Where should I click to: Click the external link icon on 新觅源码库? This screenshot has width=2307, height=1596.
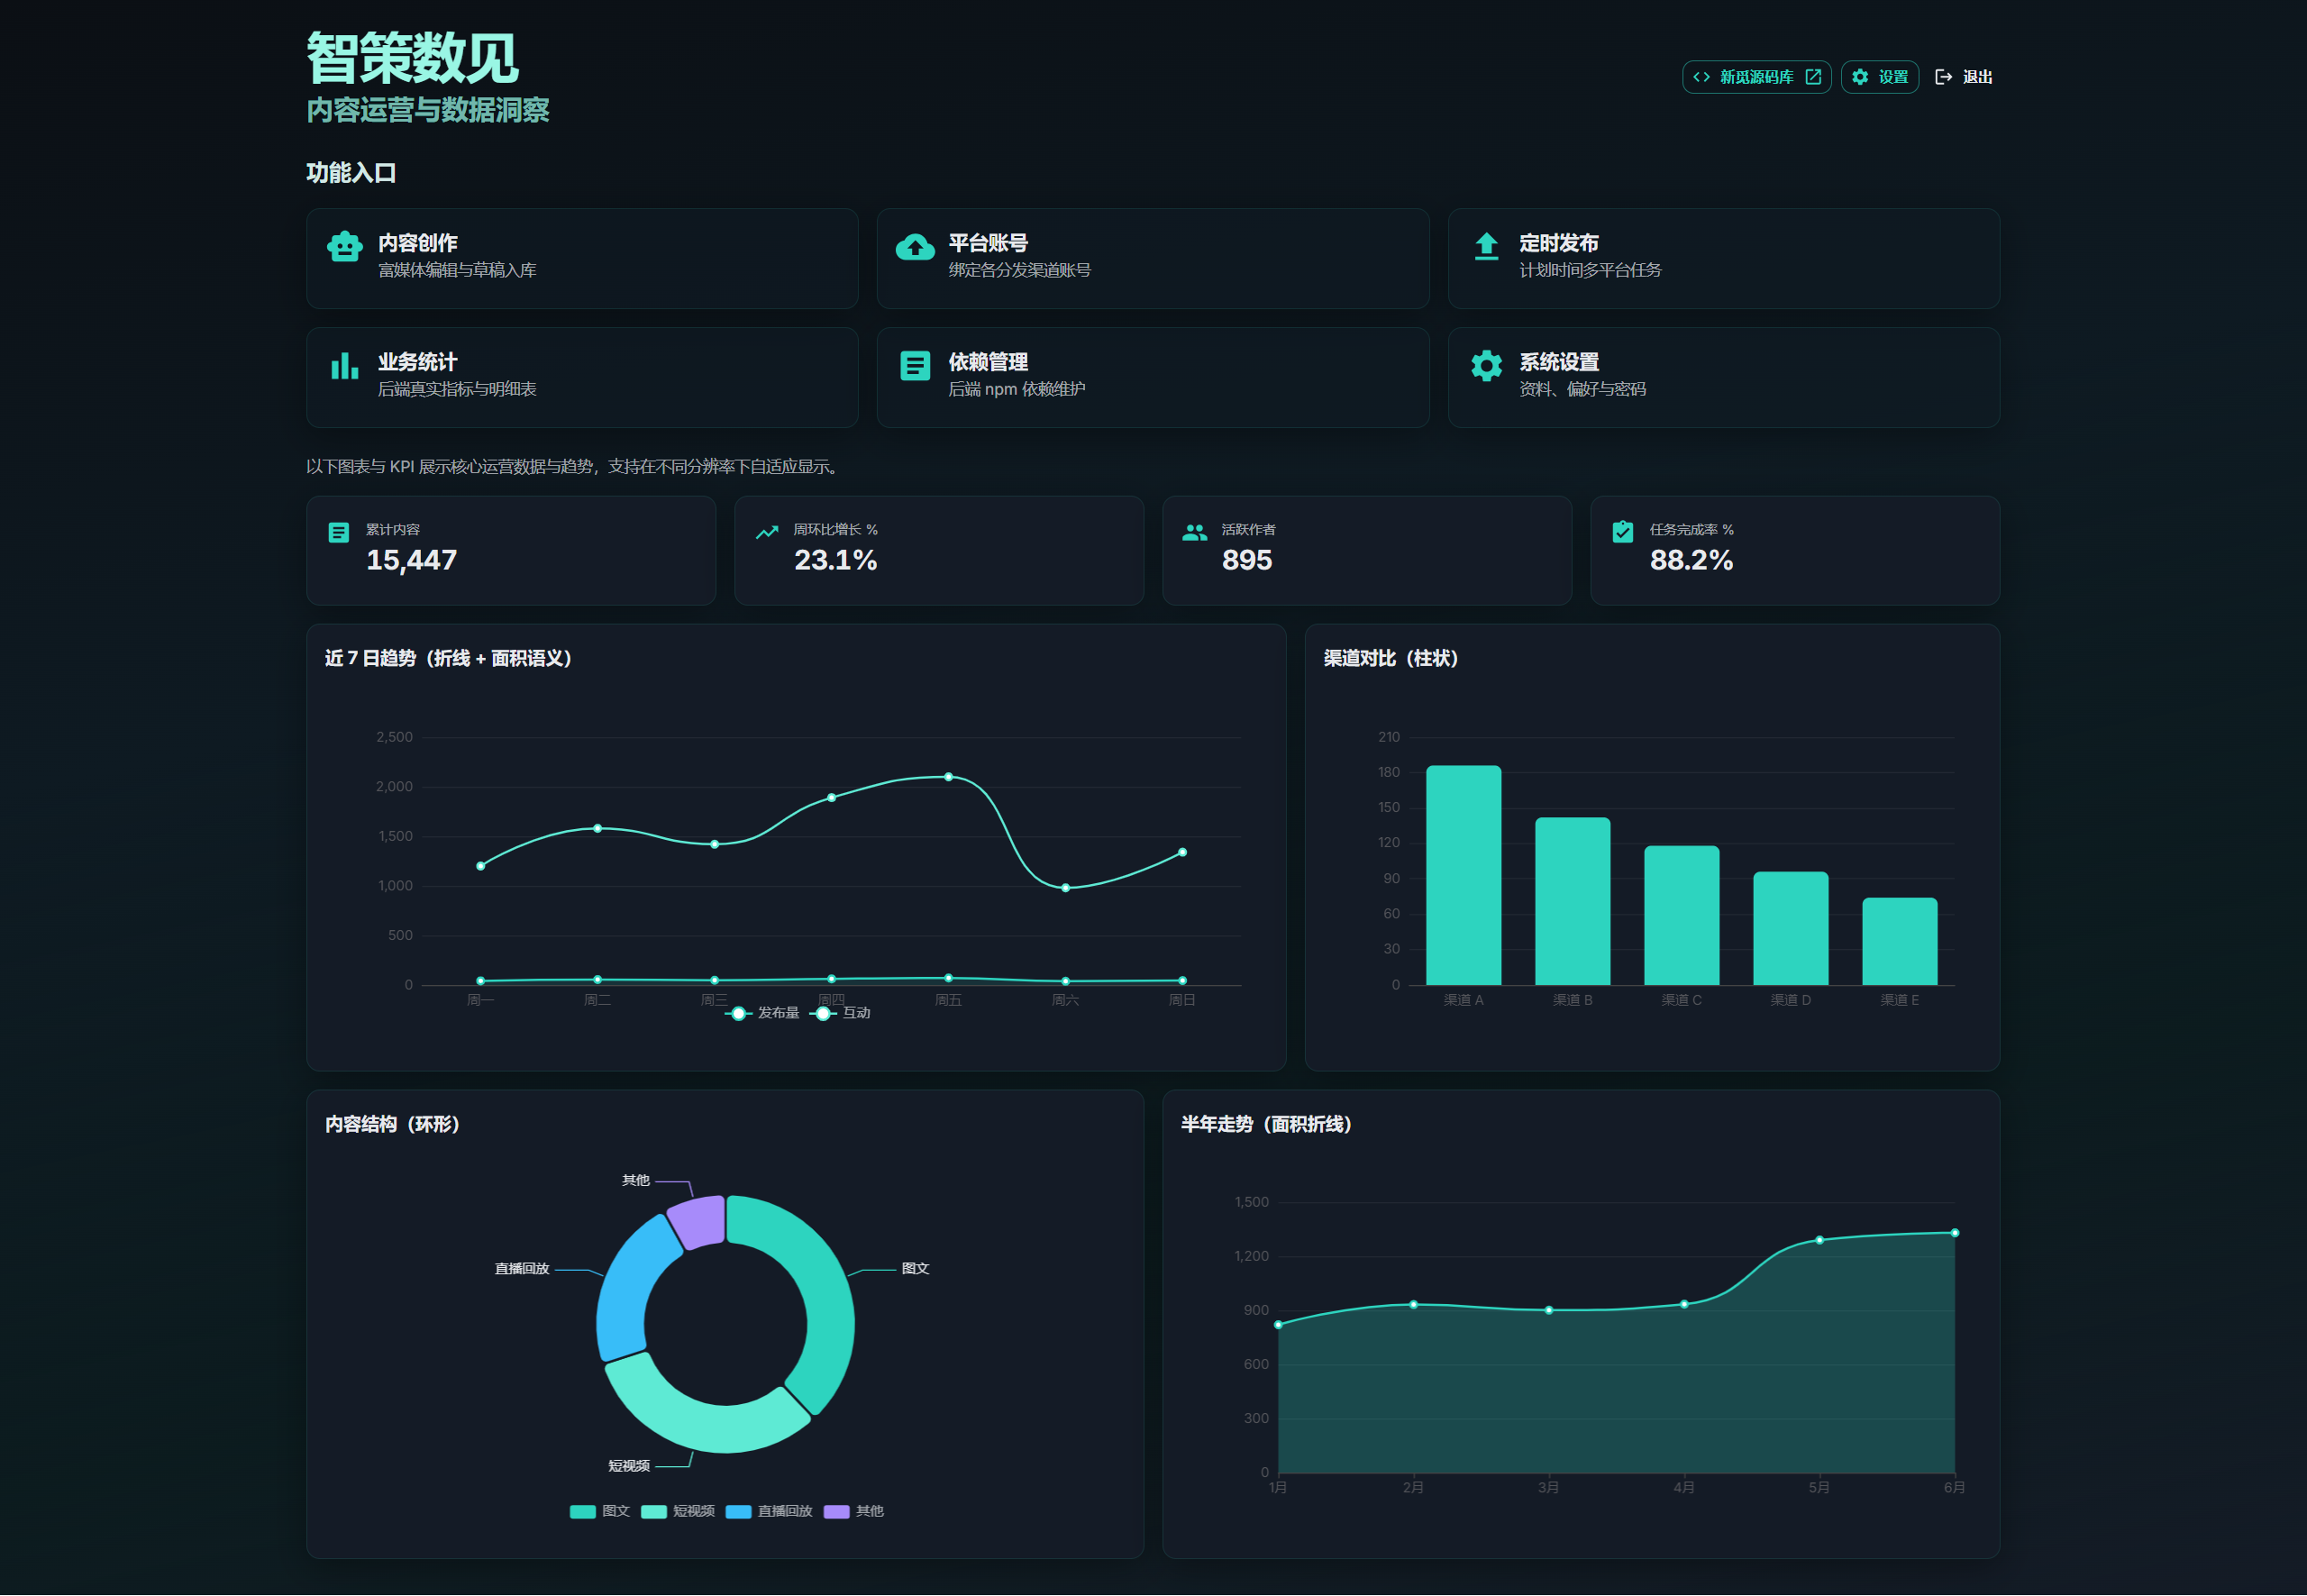1813,77
